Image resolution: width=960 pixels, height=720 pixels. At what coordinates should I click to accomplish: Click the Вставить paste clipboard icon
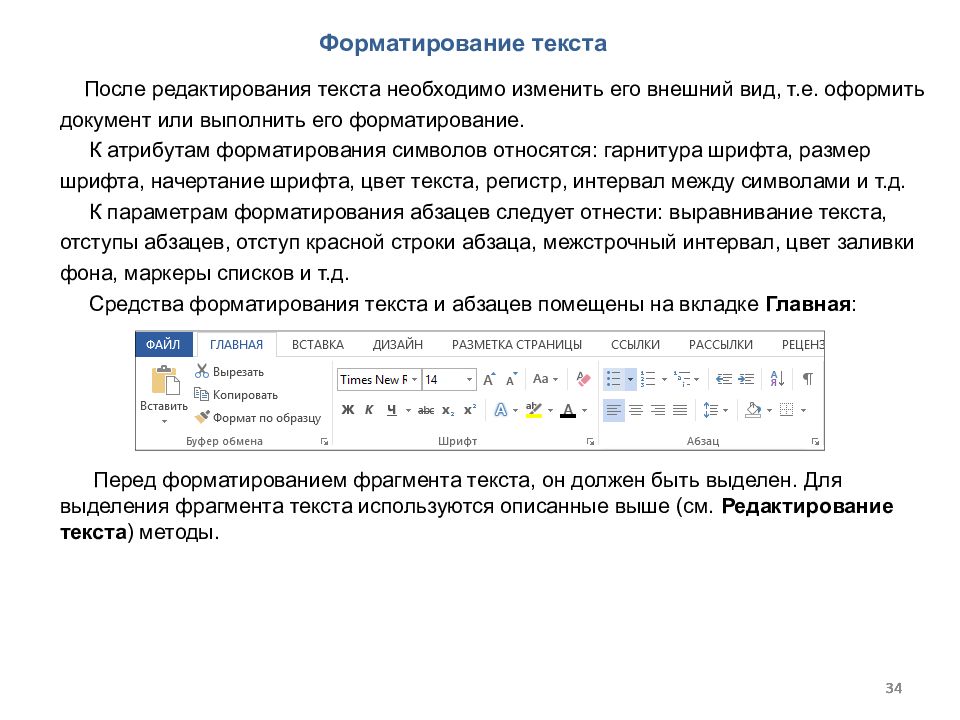165,380
